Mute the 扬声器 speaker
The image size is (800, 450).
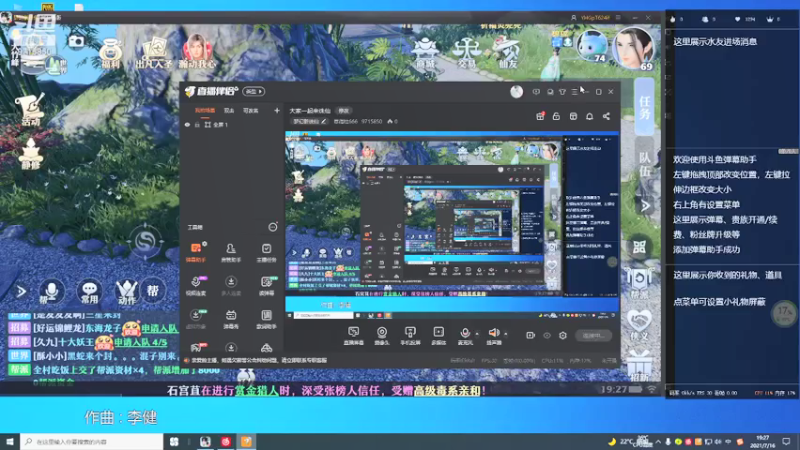[493, 336]
